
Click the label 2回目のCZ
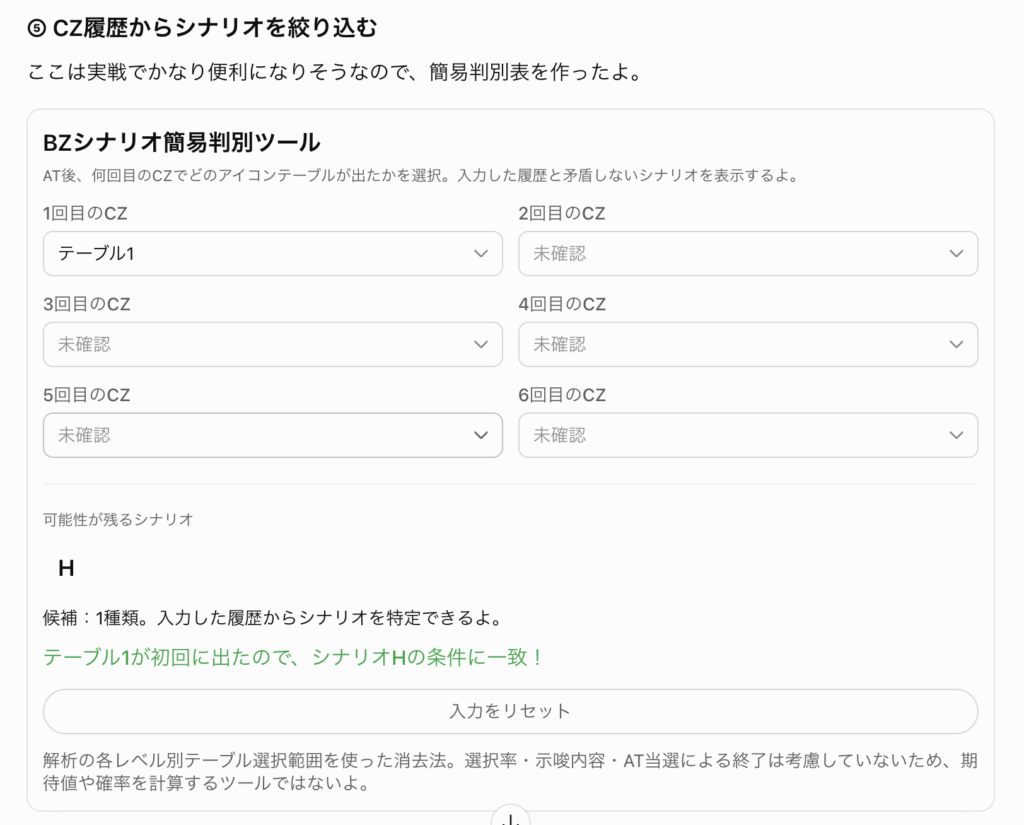click(562, 214)
